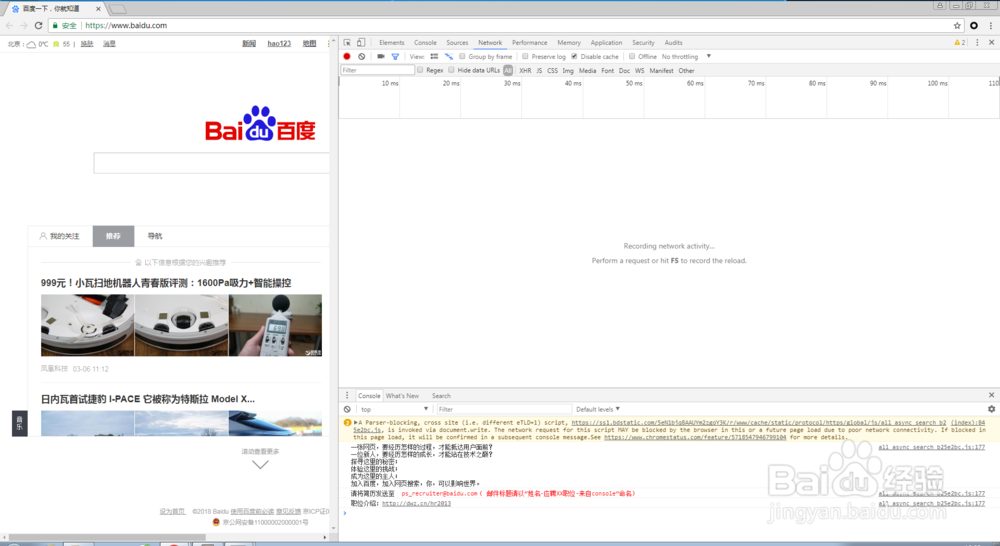Enable the Regex filter checkbox
Image resolution: width=1000 pixels, height=546 pixels.
[x=420, y=70]
